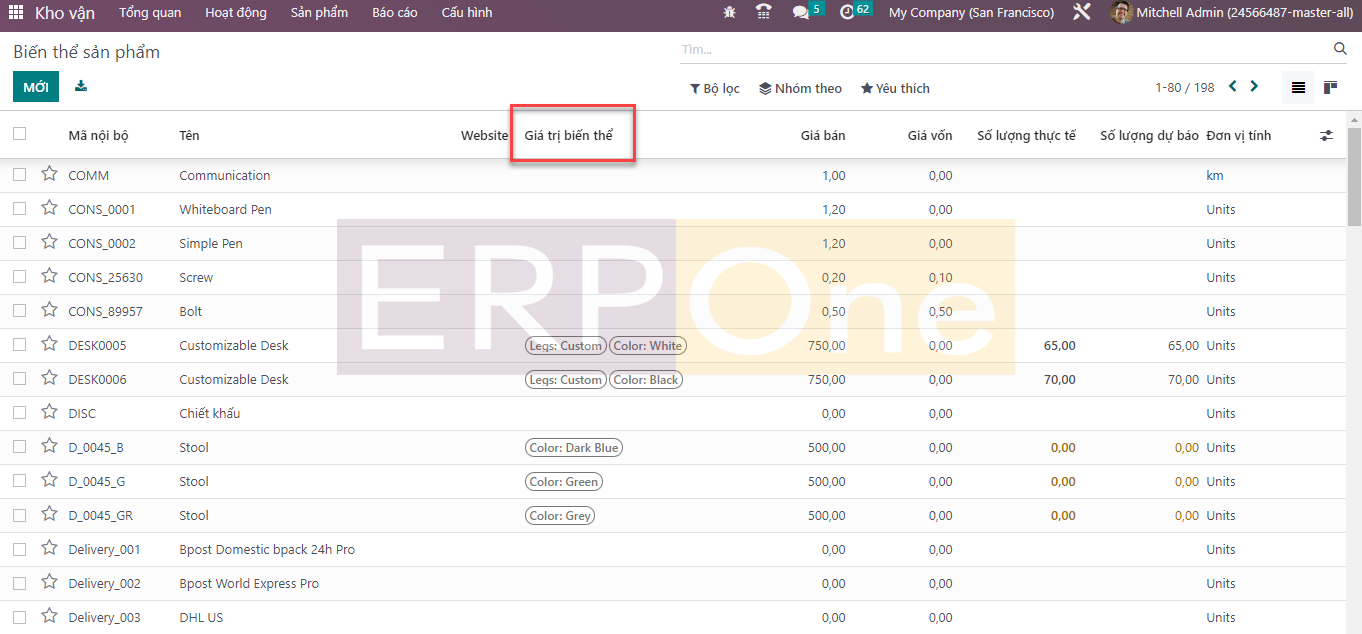Switch to kanban view
This screenshot has width=1362, height=634.
(x=1330, y=88)
